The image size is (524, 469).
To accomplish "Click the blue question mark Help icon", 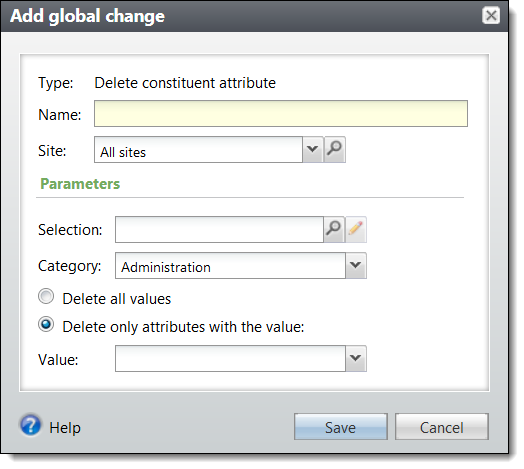I will click(30, 426).
